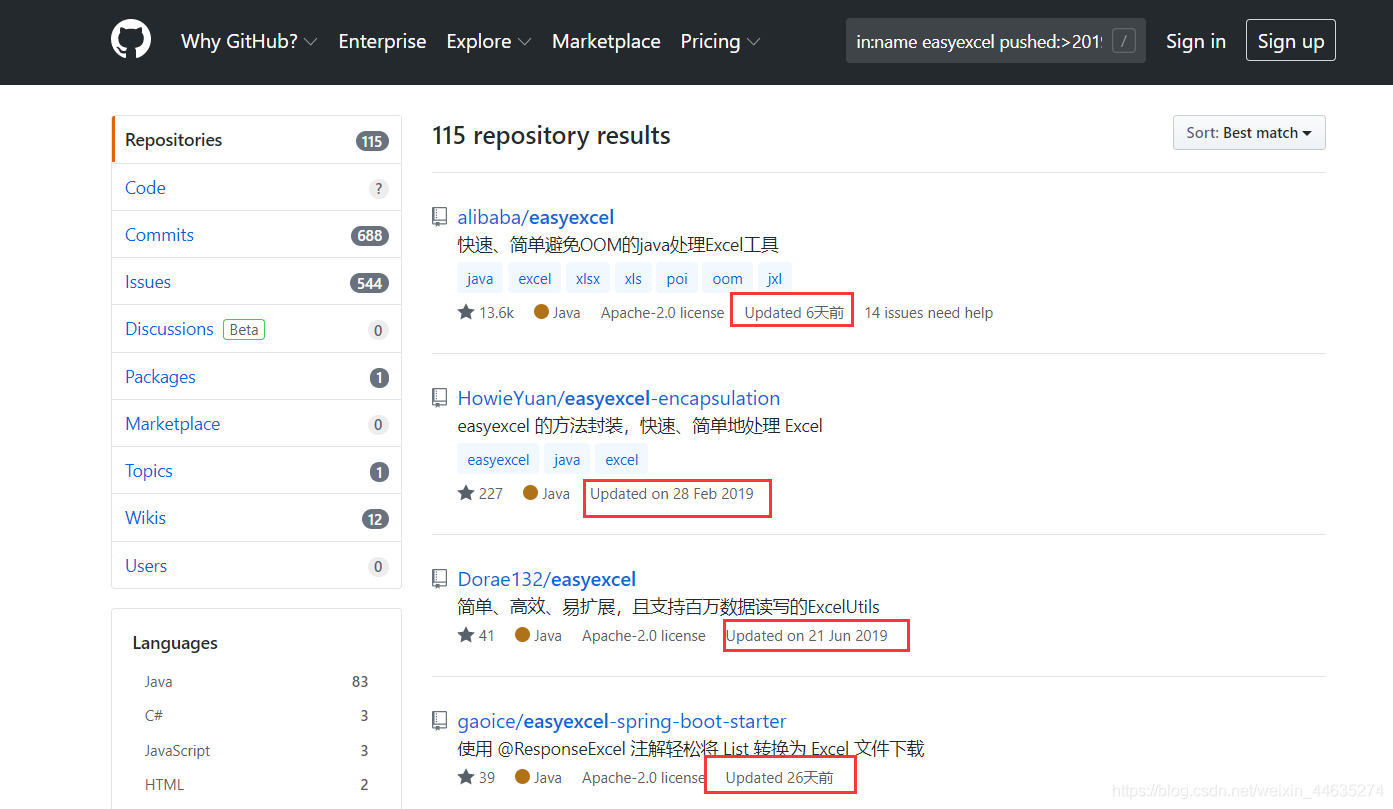This screenshot has width=1393, height=809.
Task: Open Enterprise in the top navigation
Action: (382, 41)
